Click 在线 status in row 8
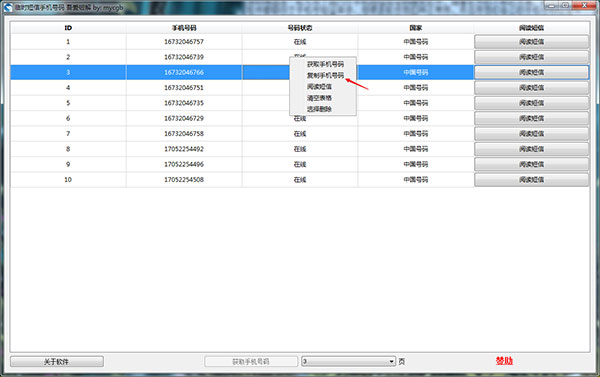Viewport: 600px width, 377px height. pos(300,149)
